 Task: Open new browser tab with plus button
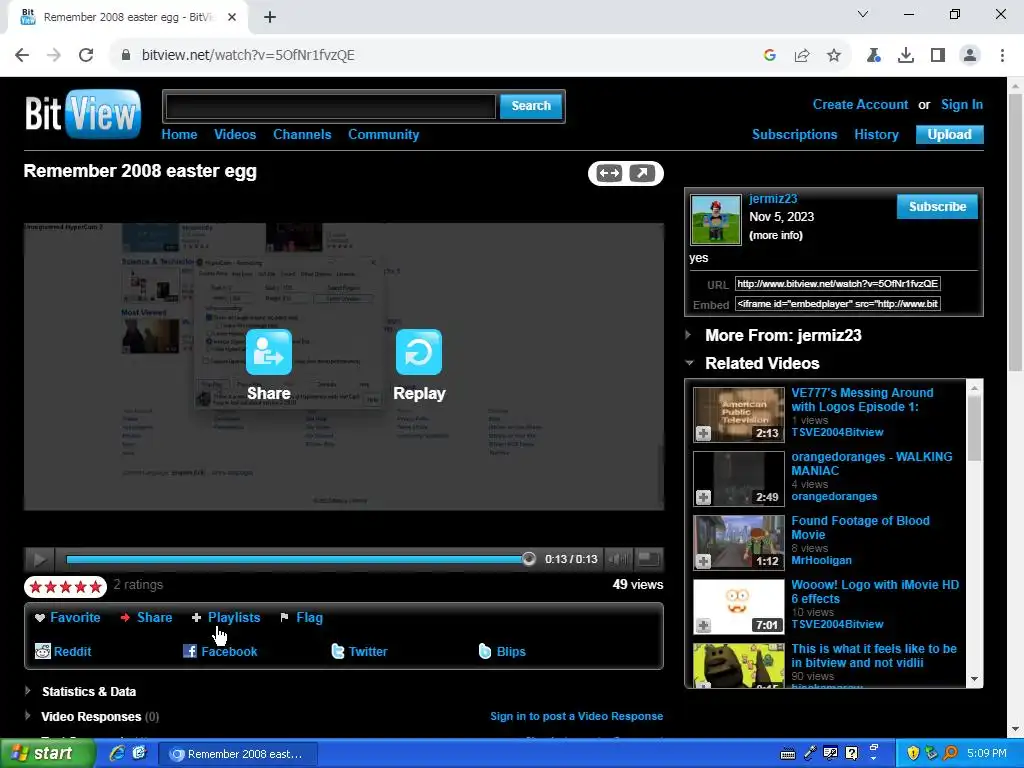(270, 17)
